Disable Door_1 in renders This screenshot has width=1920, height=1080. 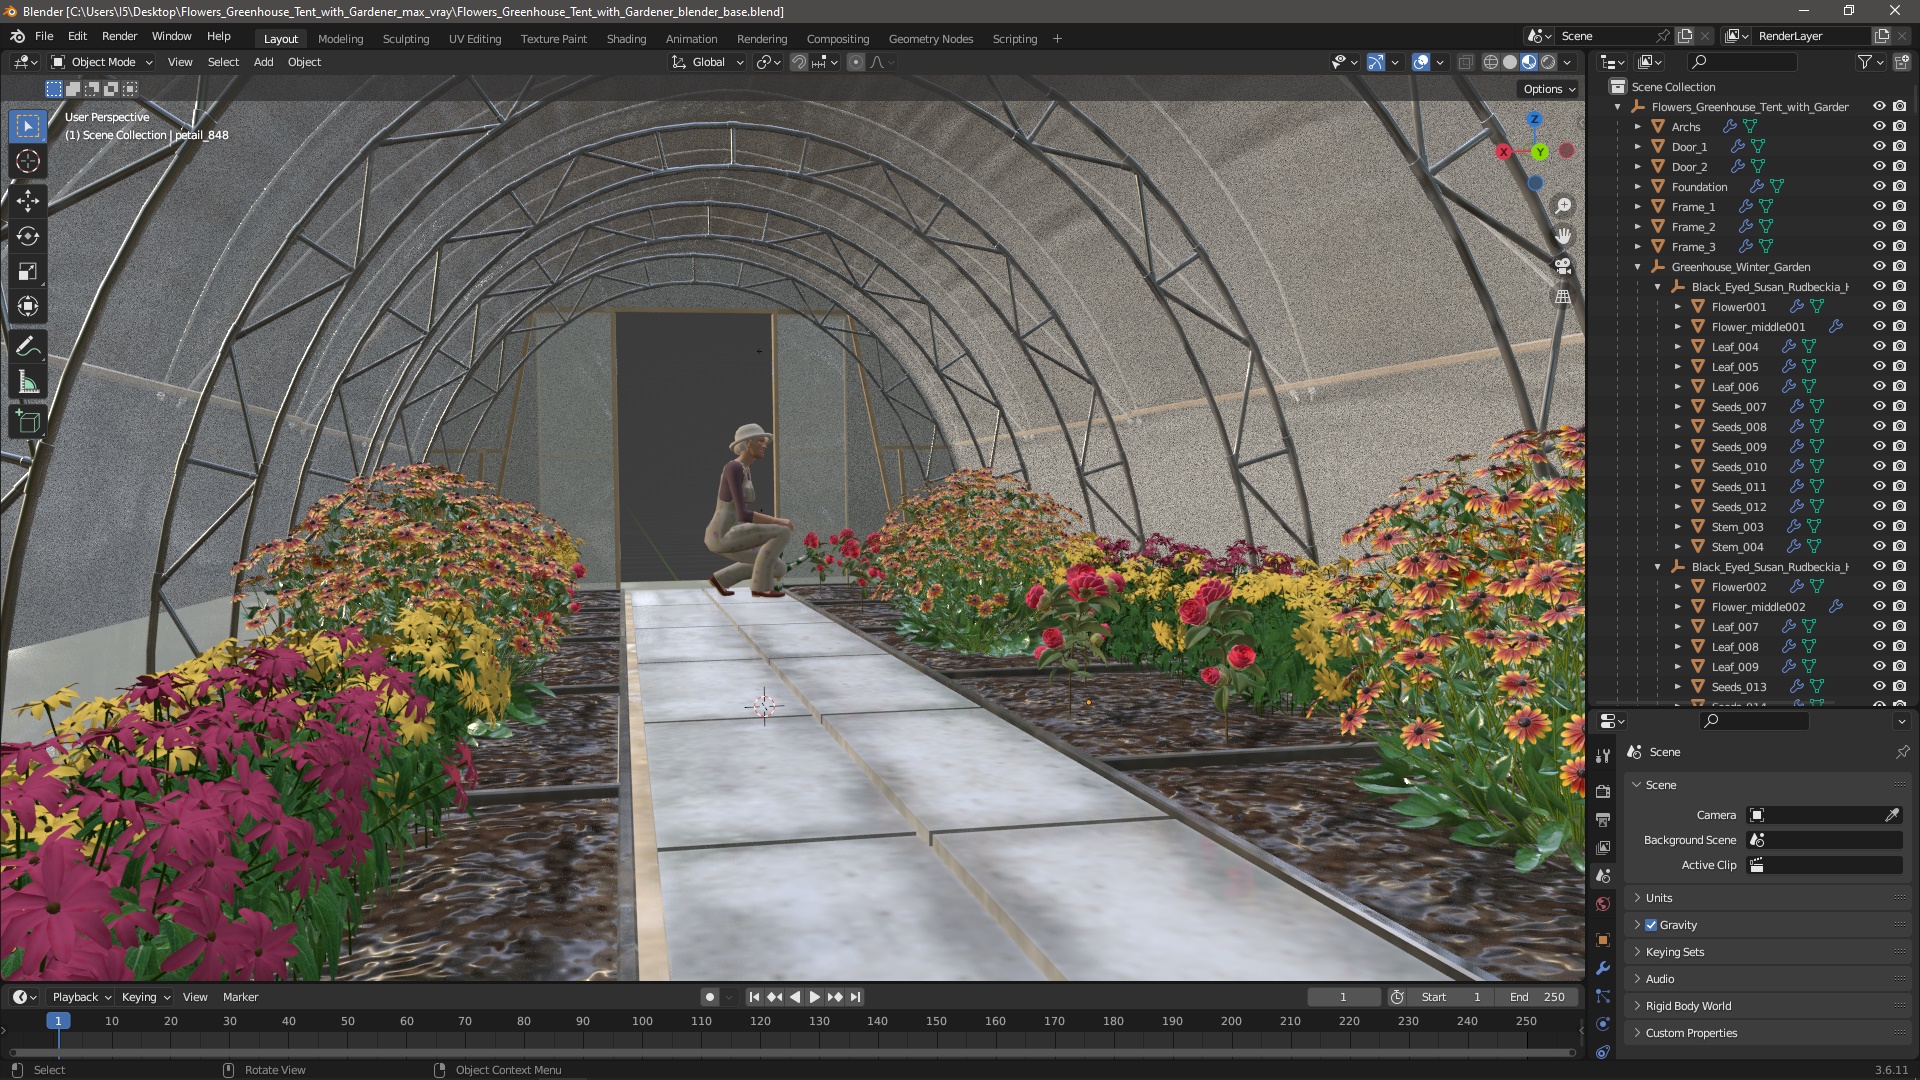point(1900,147)
